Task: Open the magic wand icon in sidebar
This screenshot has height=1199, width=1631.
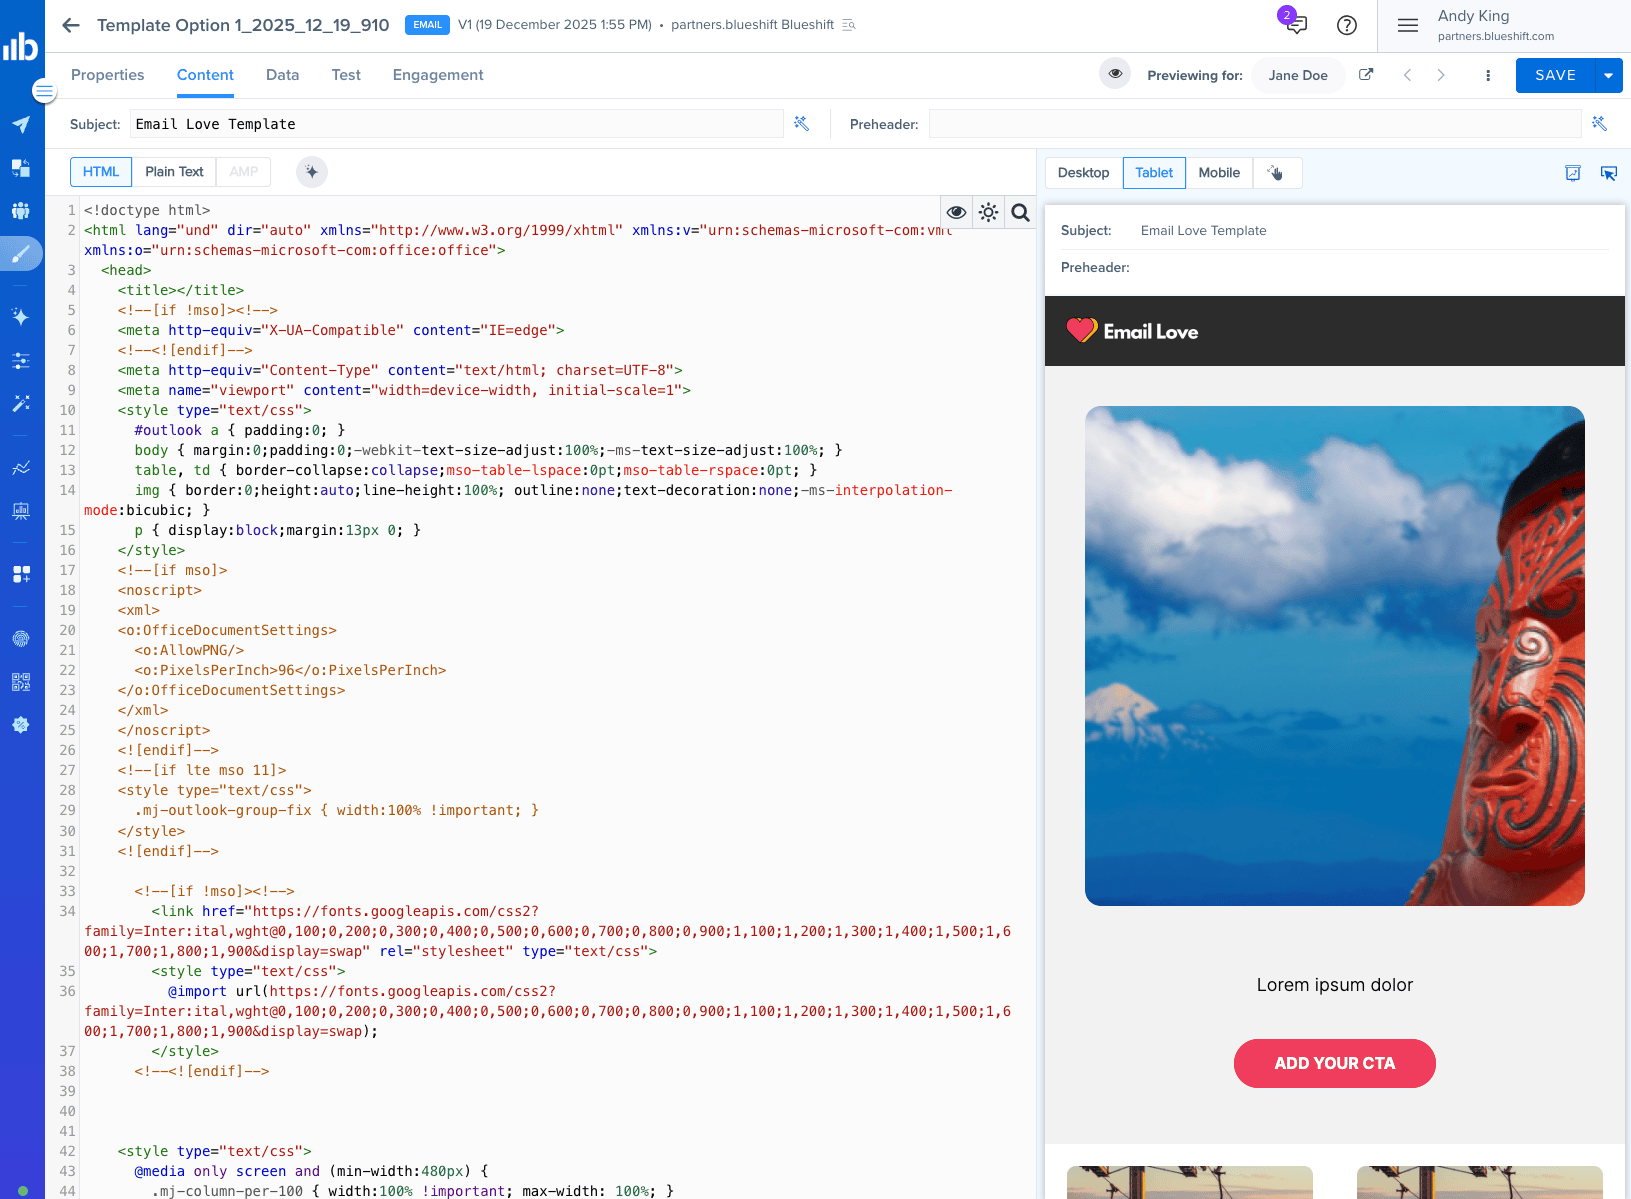Action: tap(21, 403)
